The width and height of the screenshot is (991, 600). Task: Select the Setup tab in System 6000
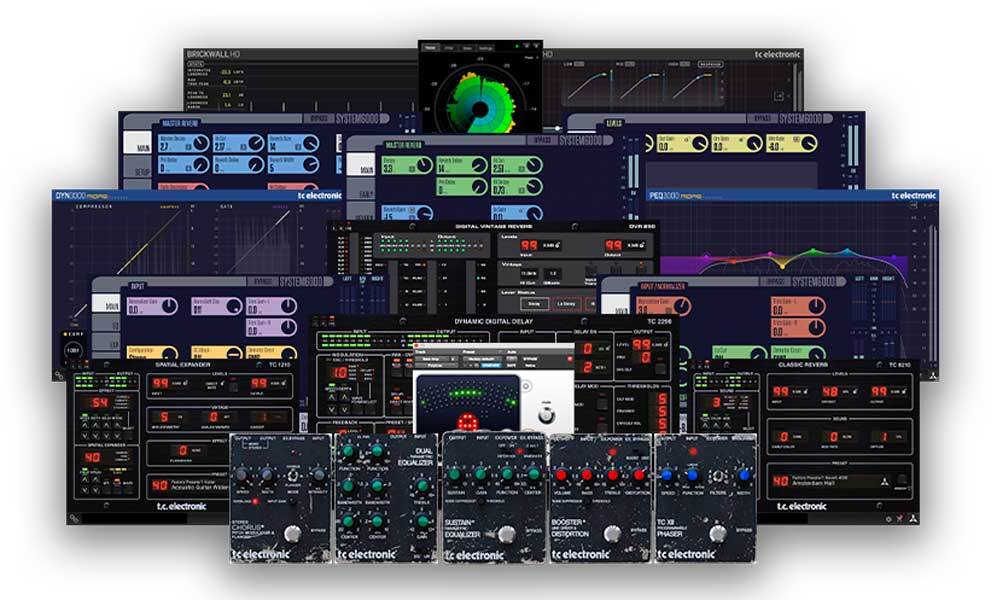click(136, 172)
